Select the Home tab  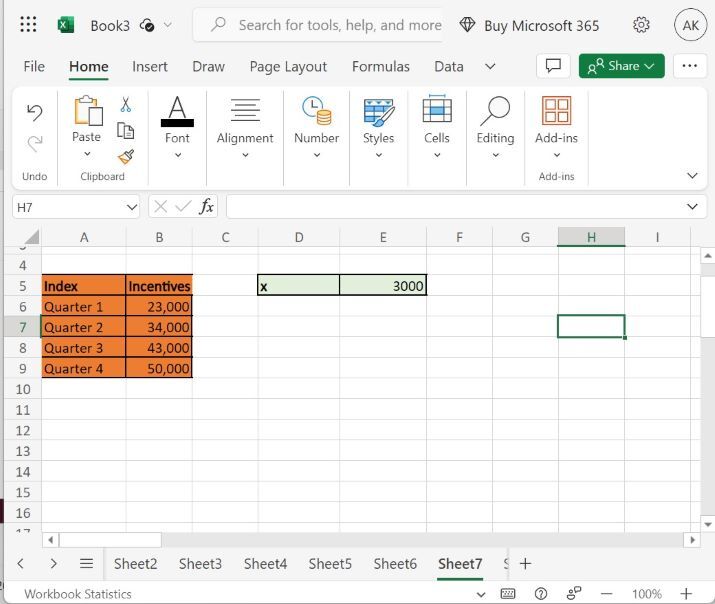tap(89, 67)
